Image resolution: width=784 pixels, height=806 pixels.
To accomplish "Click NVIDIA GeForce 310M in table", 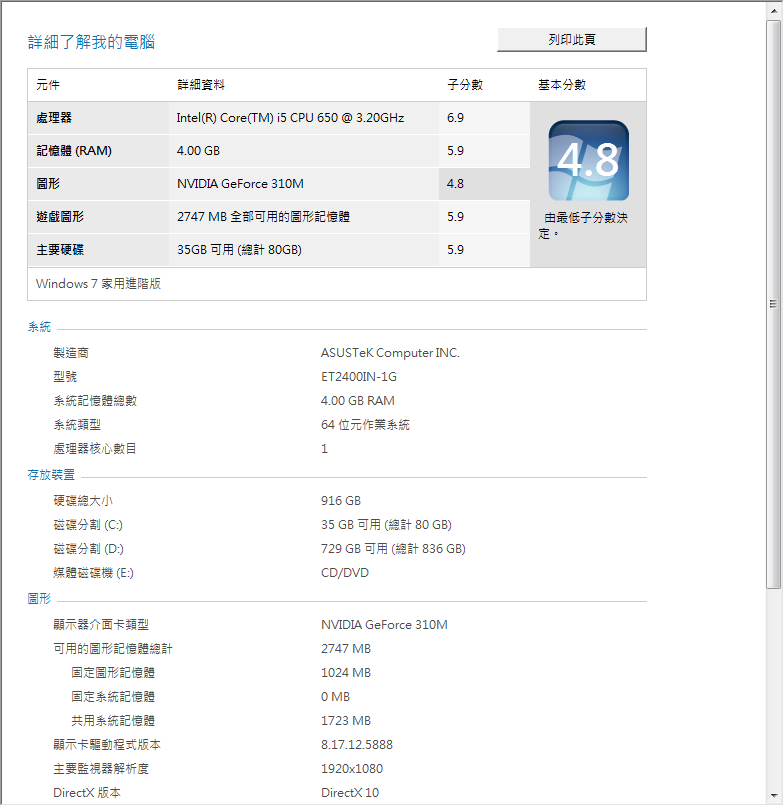I will tap(240, 184).
